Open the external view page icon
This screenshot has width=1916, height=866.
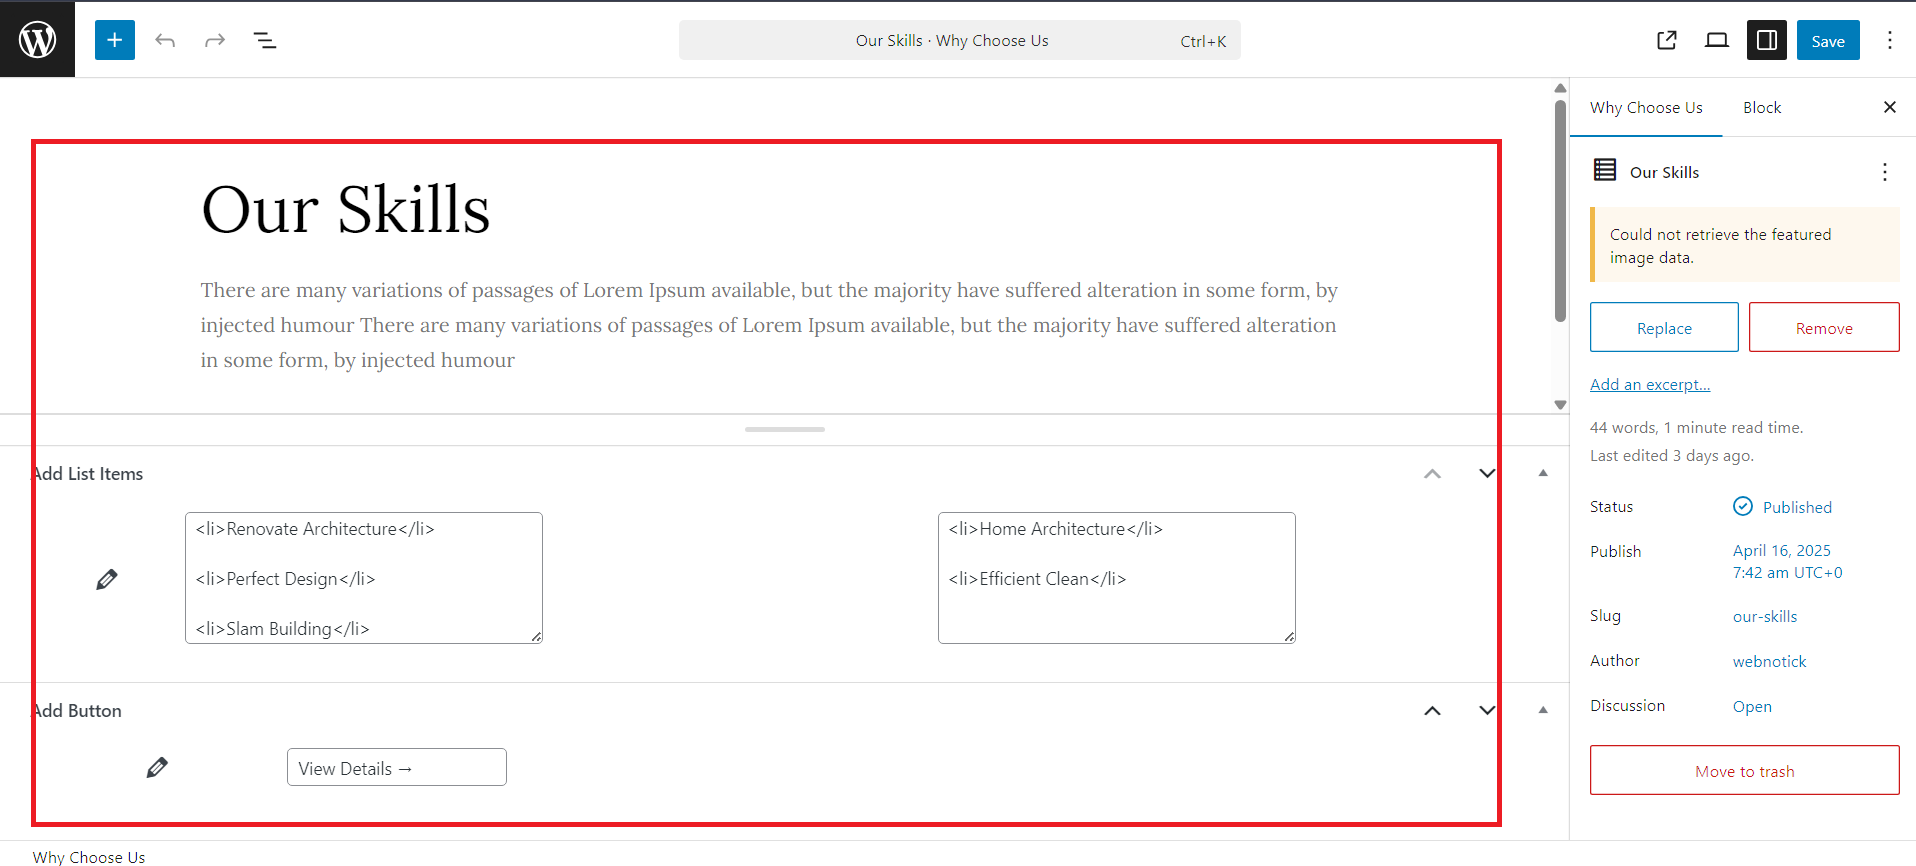click(x=1666, y=40)
